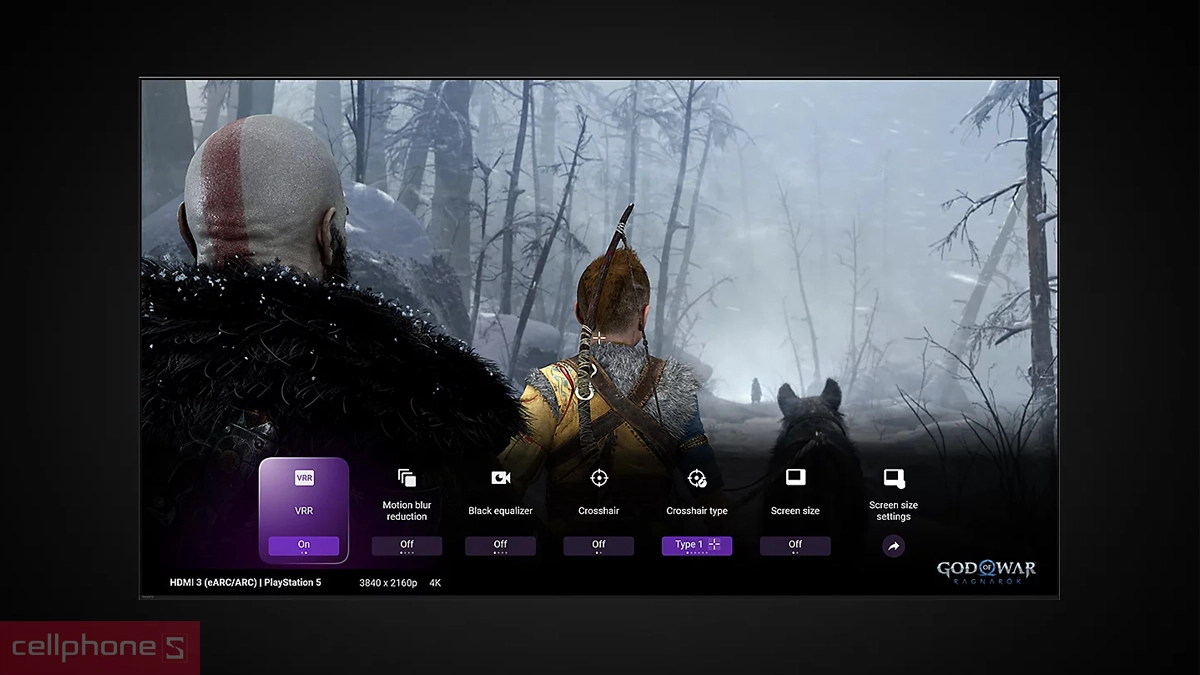Click the on-screen crosshair overlay
Image resolution: width=1200 pixels, height=675 pixels.
point(598,338)
